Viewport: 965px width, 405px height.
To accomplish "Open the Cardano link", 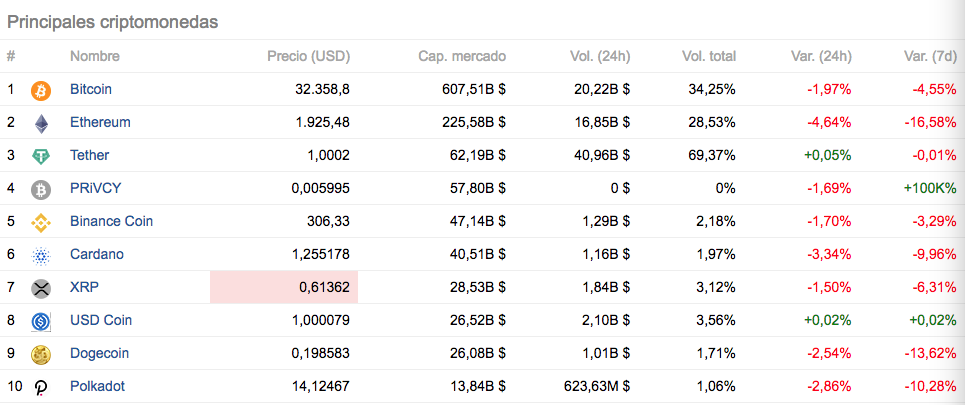I will (x=97, y=254).
